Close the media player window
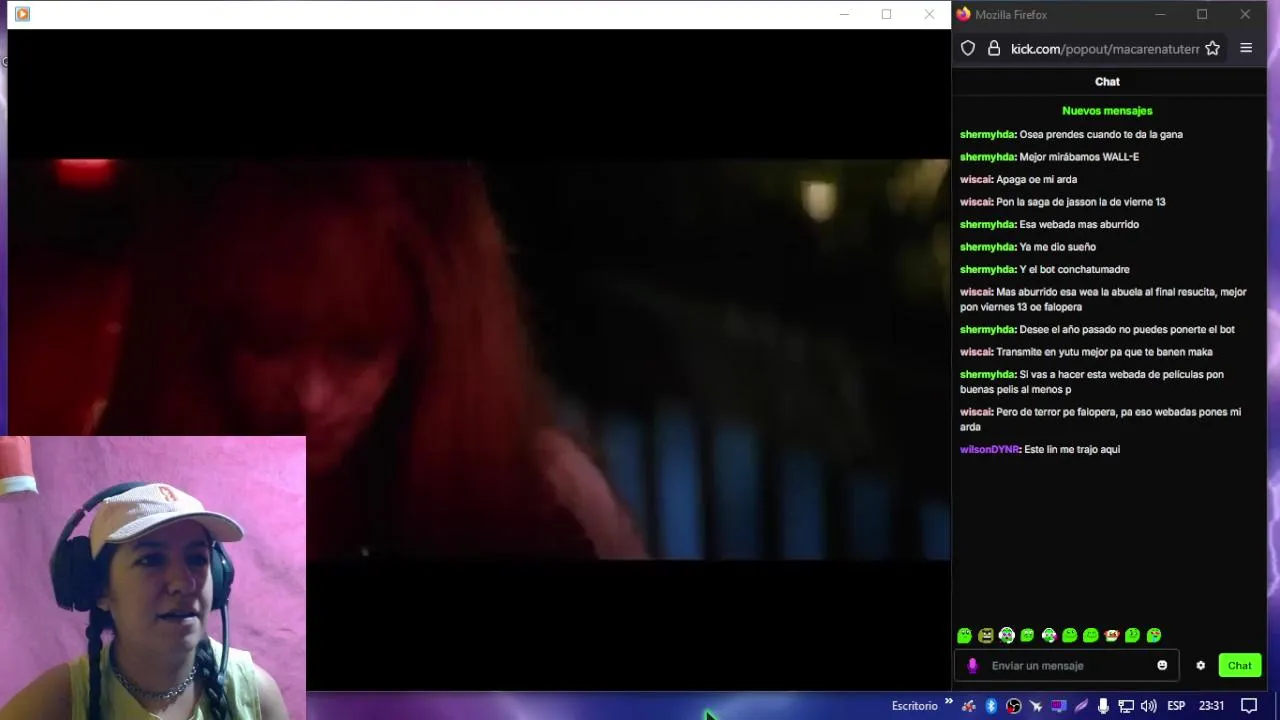 click(x=929, y=14)
